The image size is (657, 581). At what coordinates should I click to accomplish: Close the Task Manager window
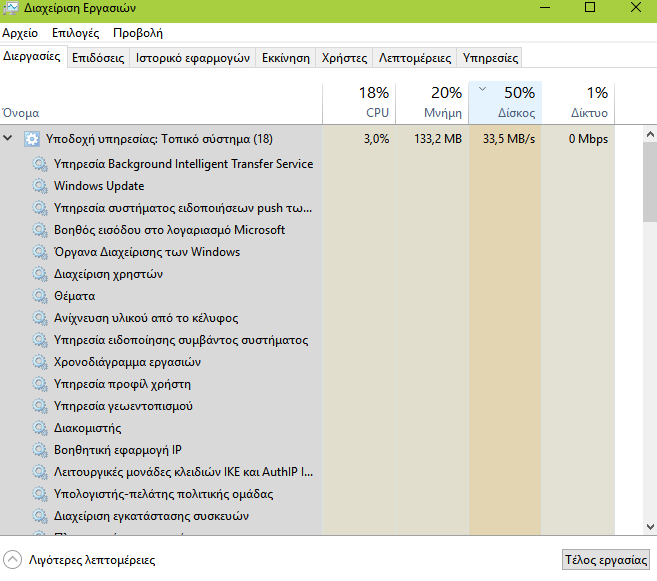(x=636, y=7)
